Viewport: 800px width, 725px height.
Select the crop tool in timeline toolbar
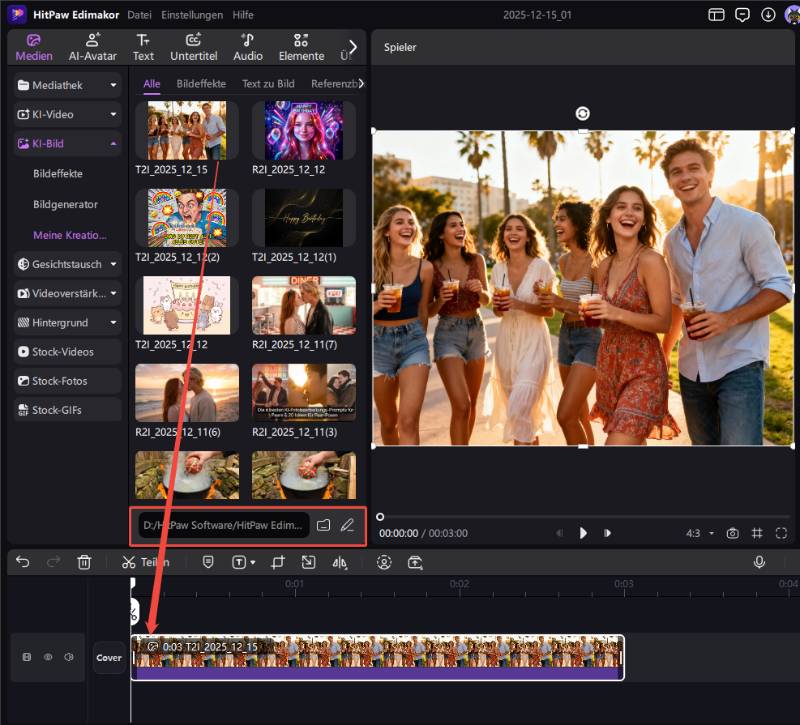pyautogui.click(x=277, y=563)
